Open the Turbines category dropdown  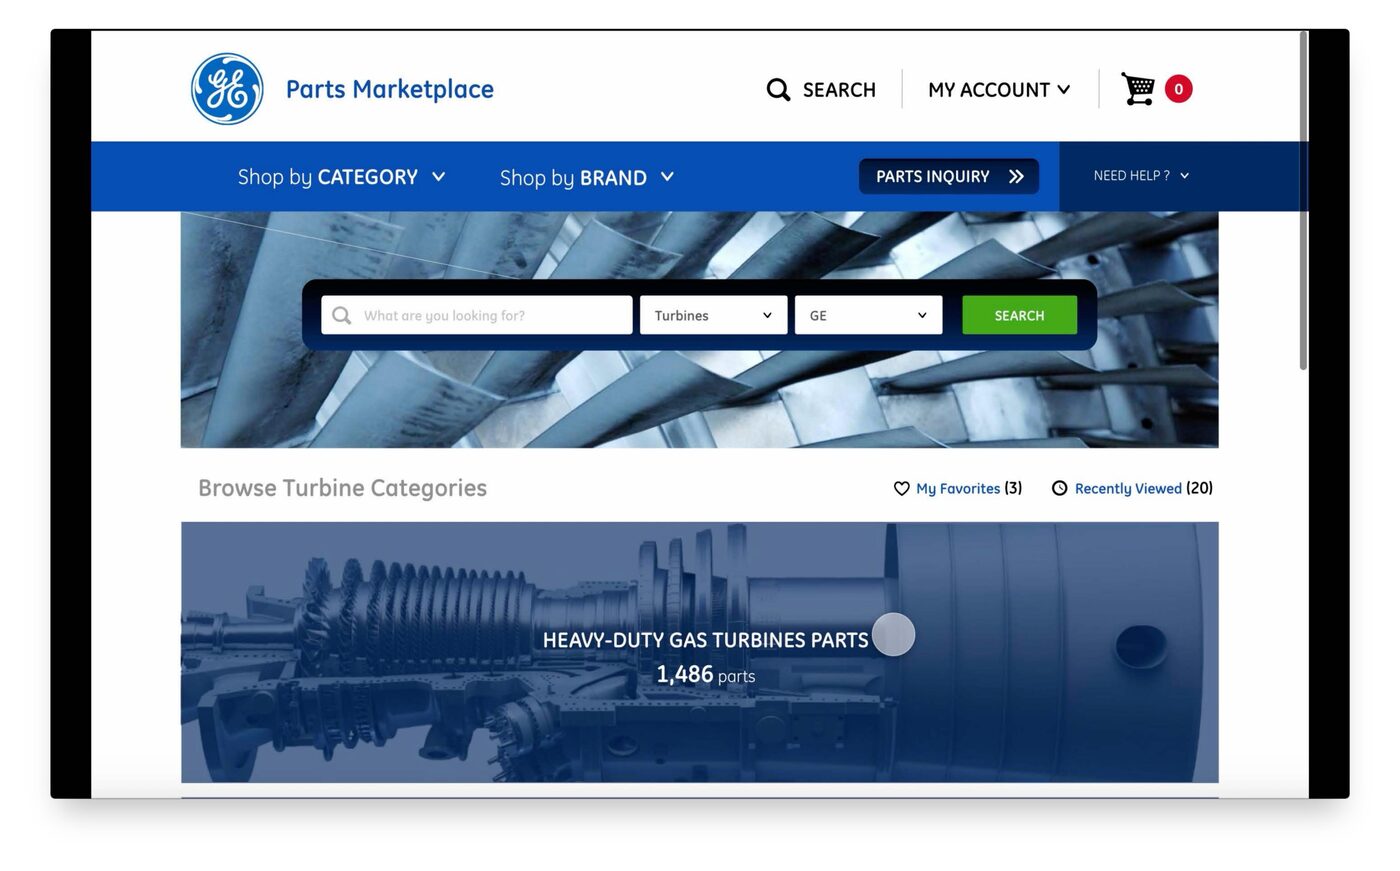pyautogui.click(x=714, y=315)
